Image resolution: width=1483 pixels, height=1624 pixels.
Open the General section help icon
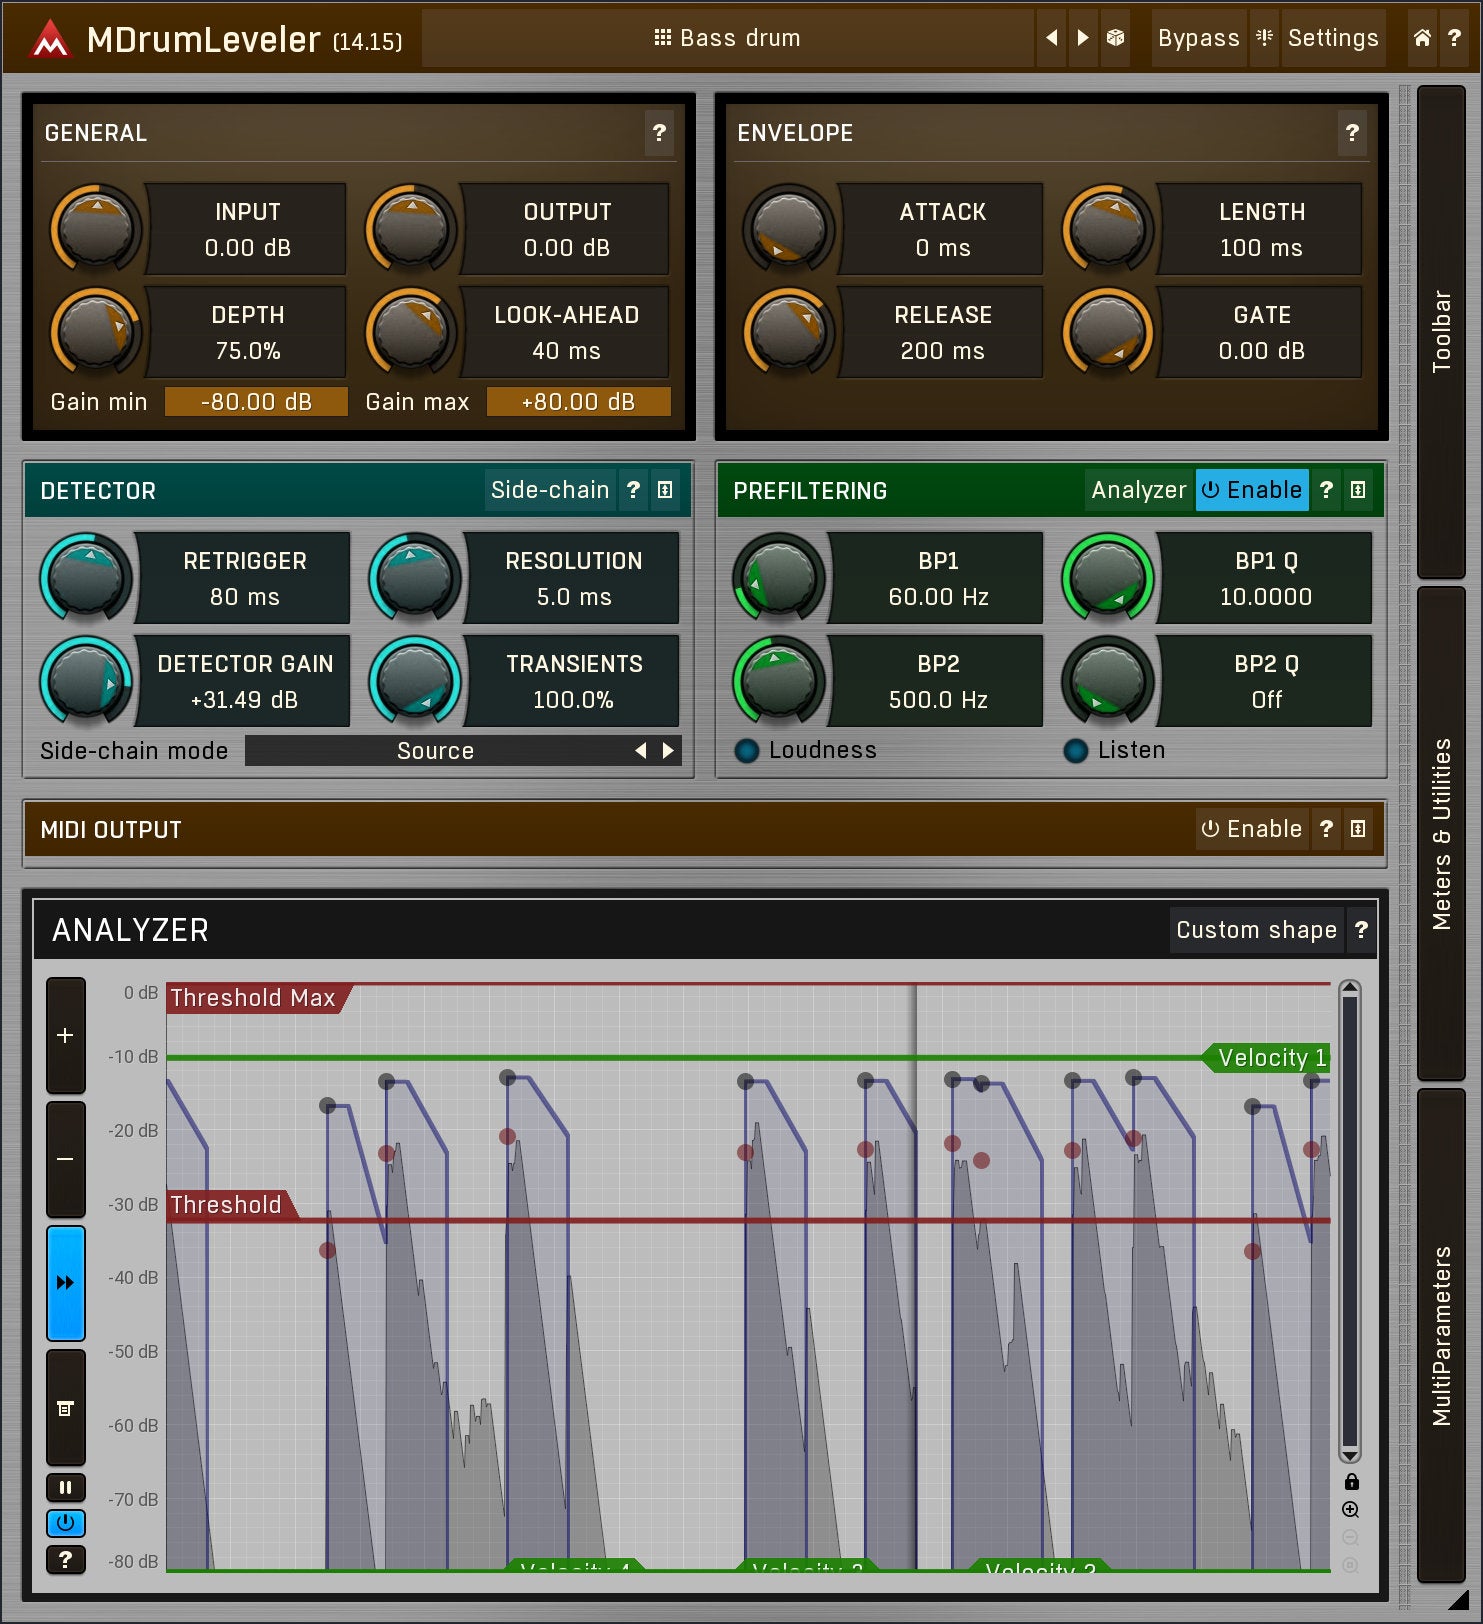point(659,133)
